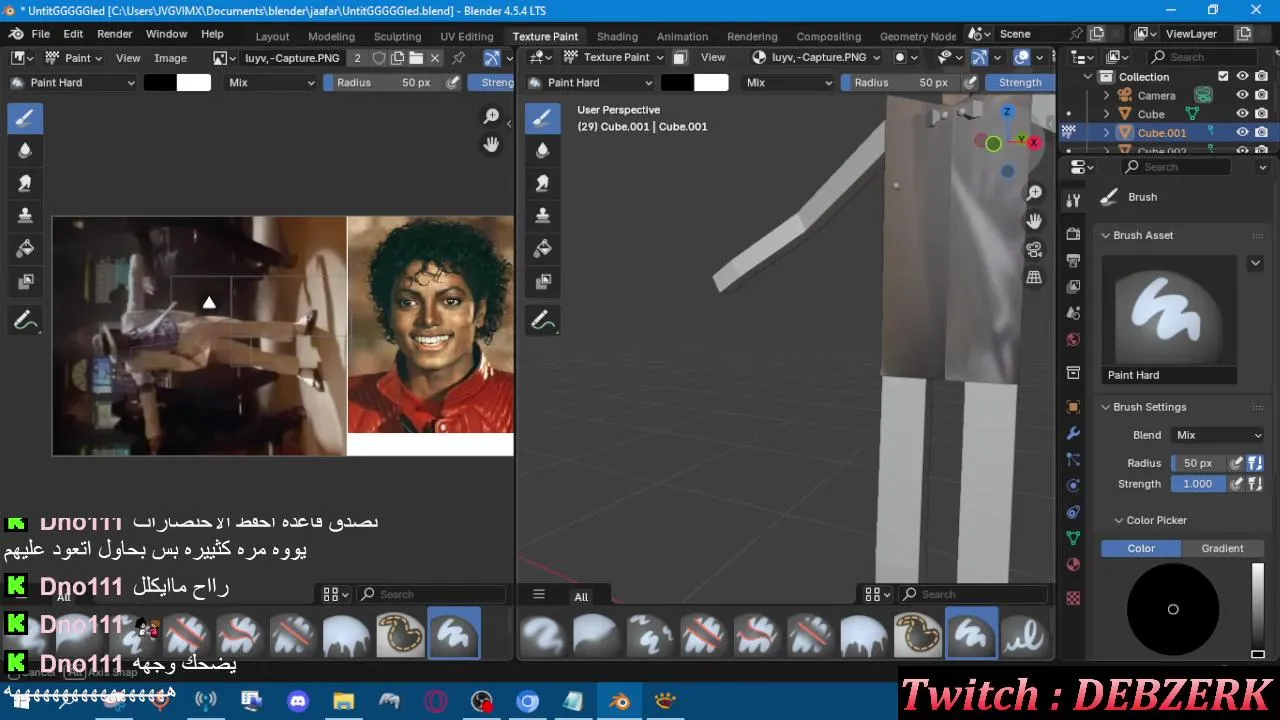Open the Modifiers wrench properties tab

click(x=1073, y=433)
